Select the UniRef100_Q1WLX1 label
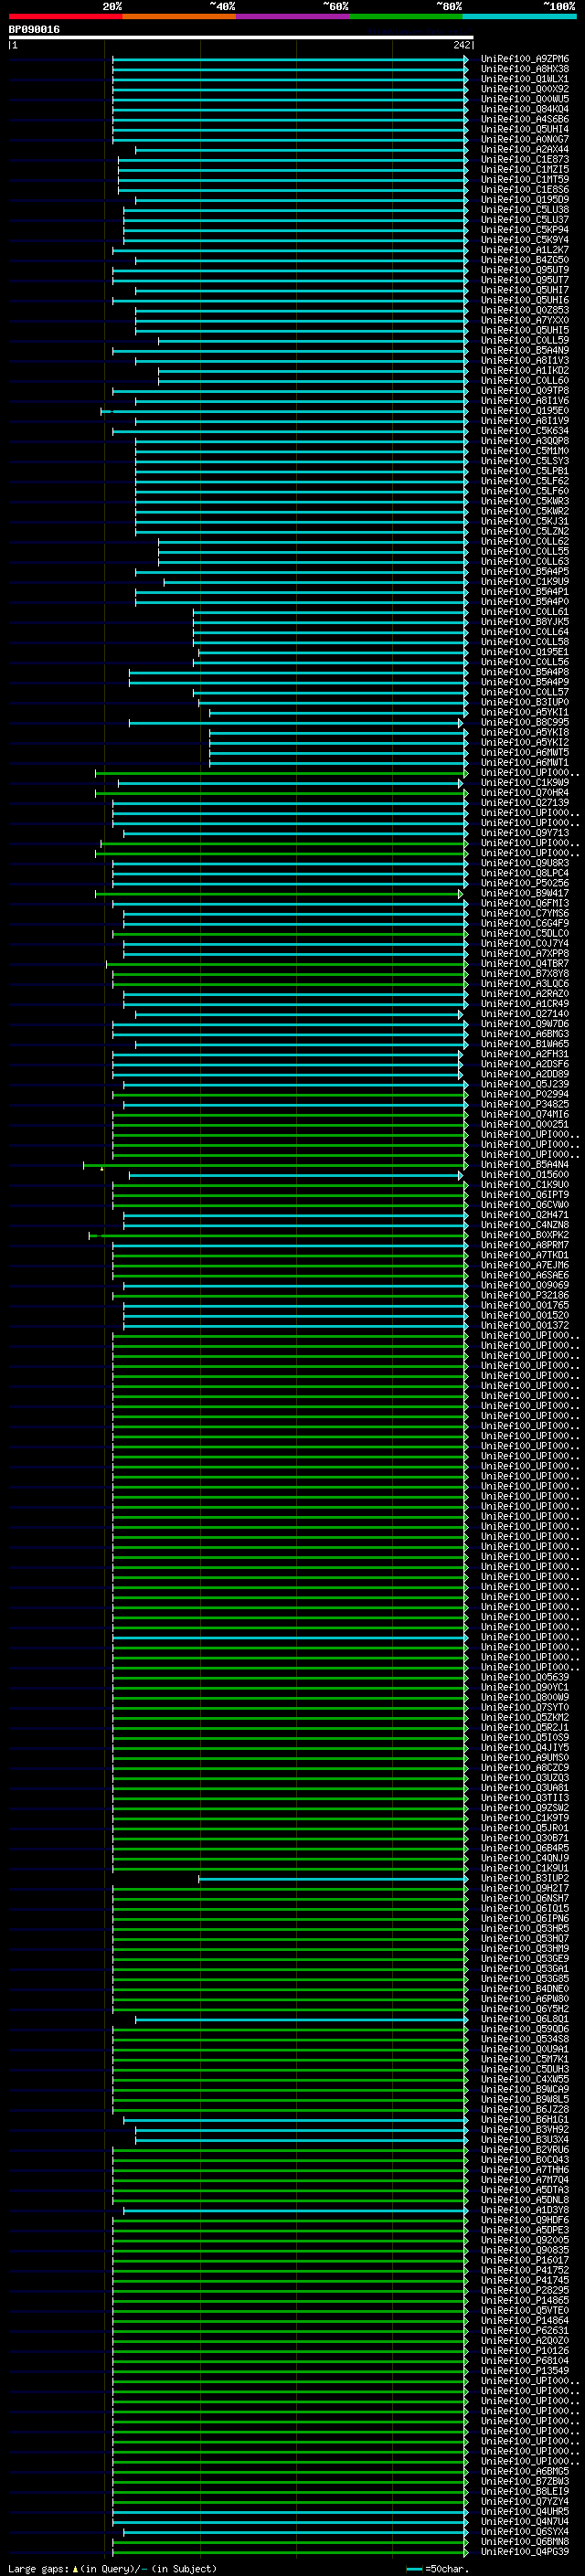This screenshot has height=2576, width=585. coord(524,79)
